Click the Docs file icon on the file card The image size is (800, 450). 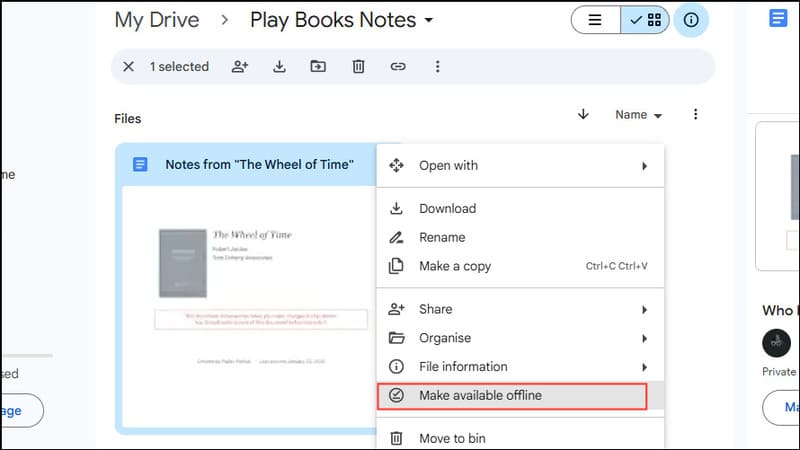(x=140, y=164)
